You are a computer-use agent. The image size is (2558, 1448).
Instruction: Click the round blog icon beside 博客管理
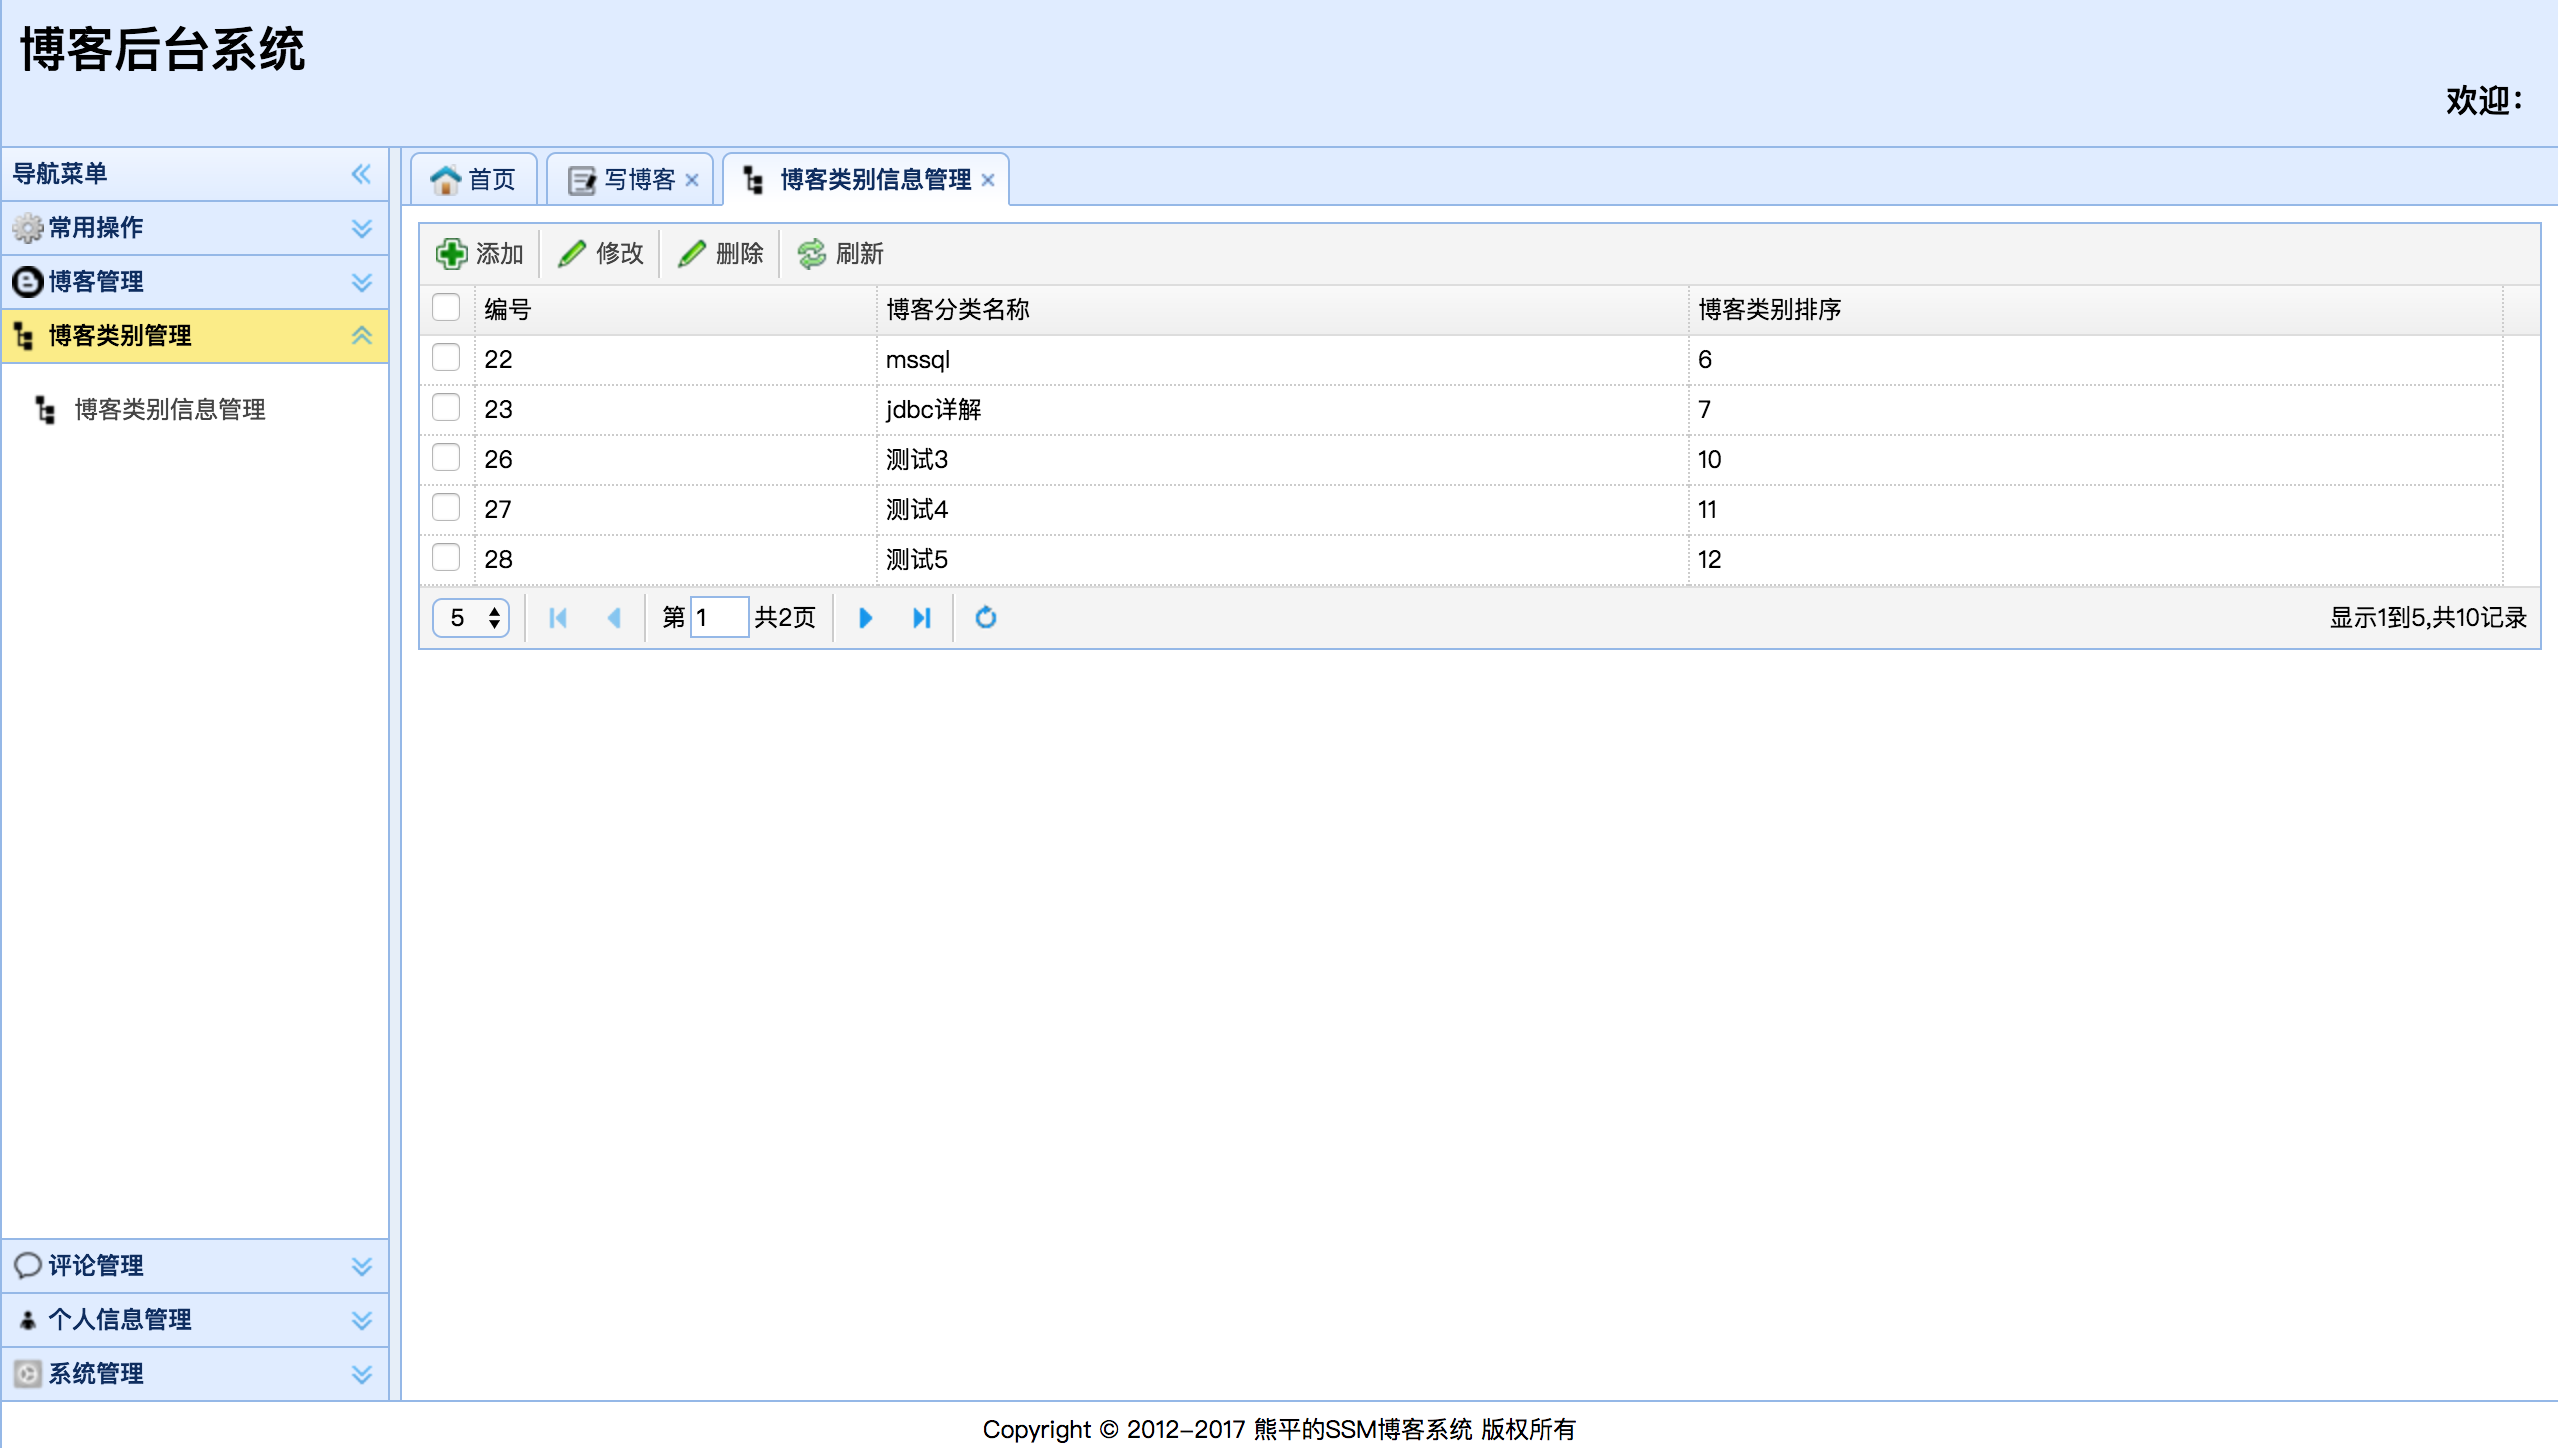[28, 282]
